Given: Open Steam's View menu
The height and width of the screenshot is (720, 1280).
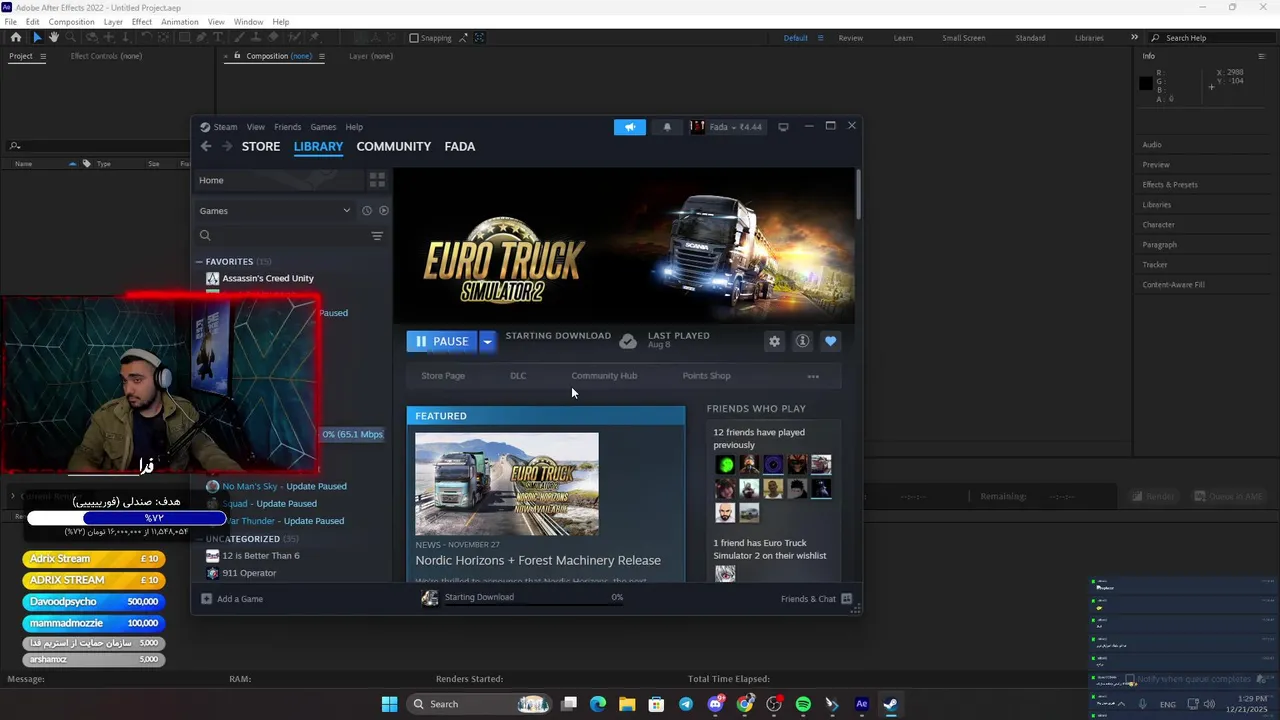Looking at the screenshot, I should 256,127.
